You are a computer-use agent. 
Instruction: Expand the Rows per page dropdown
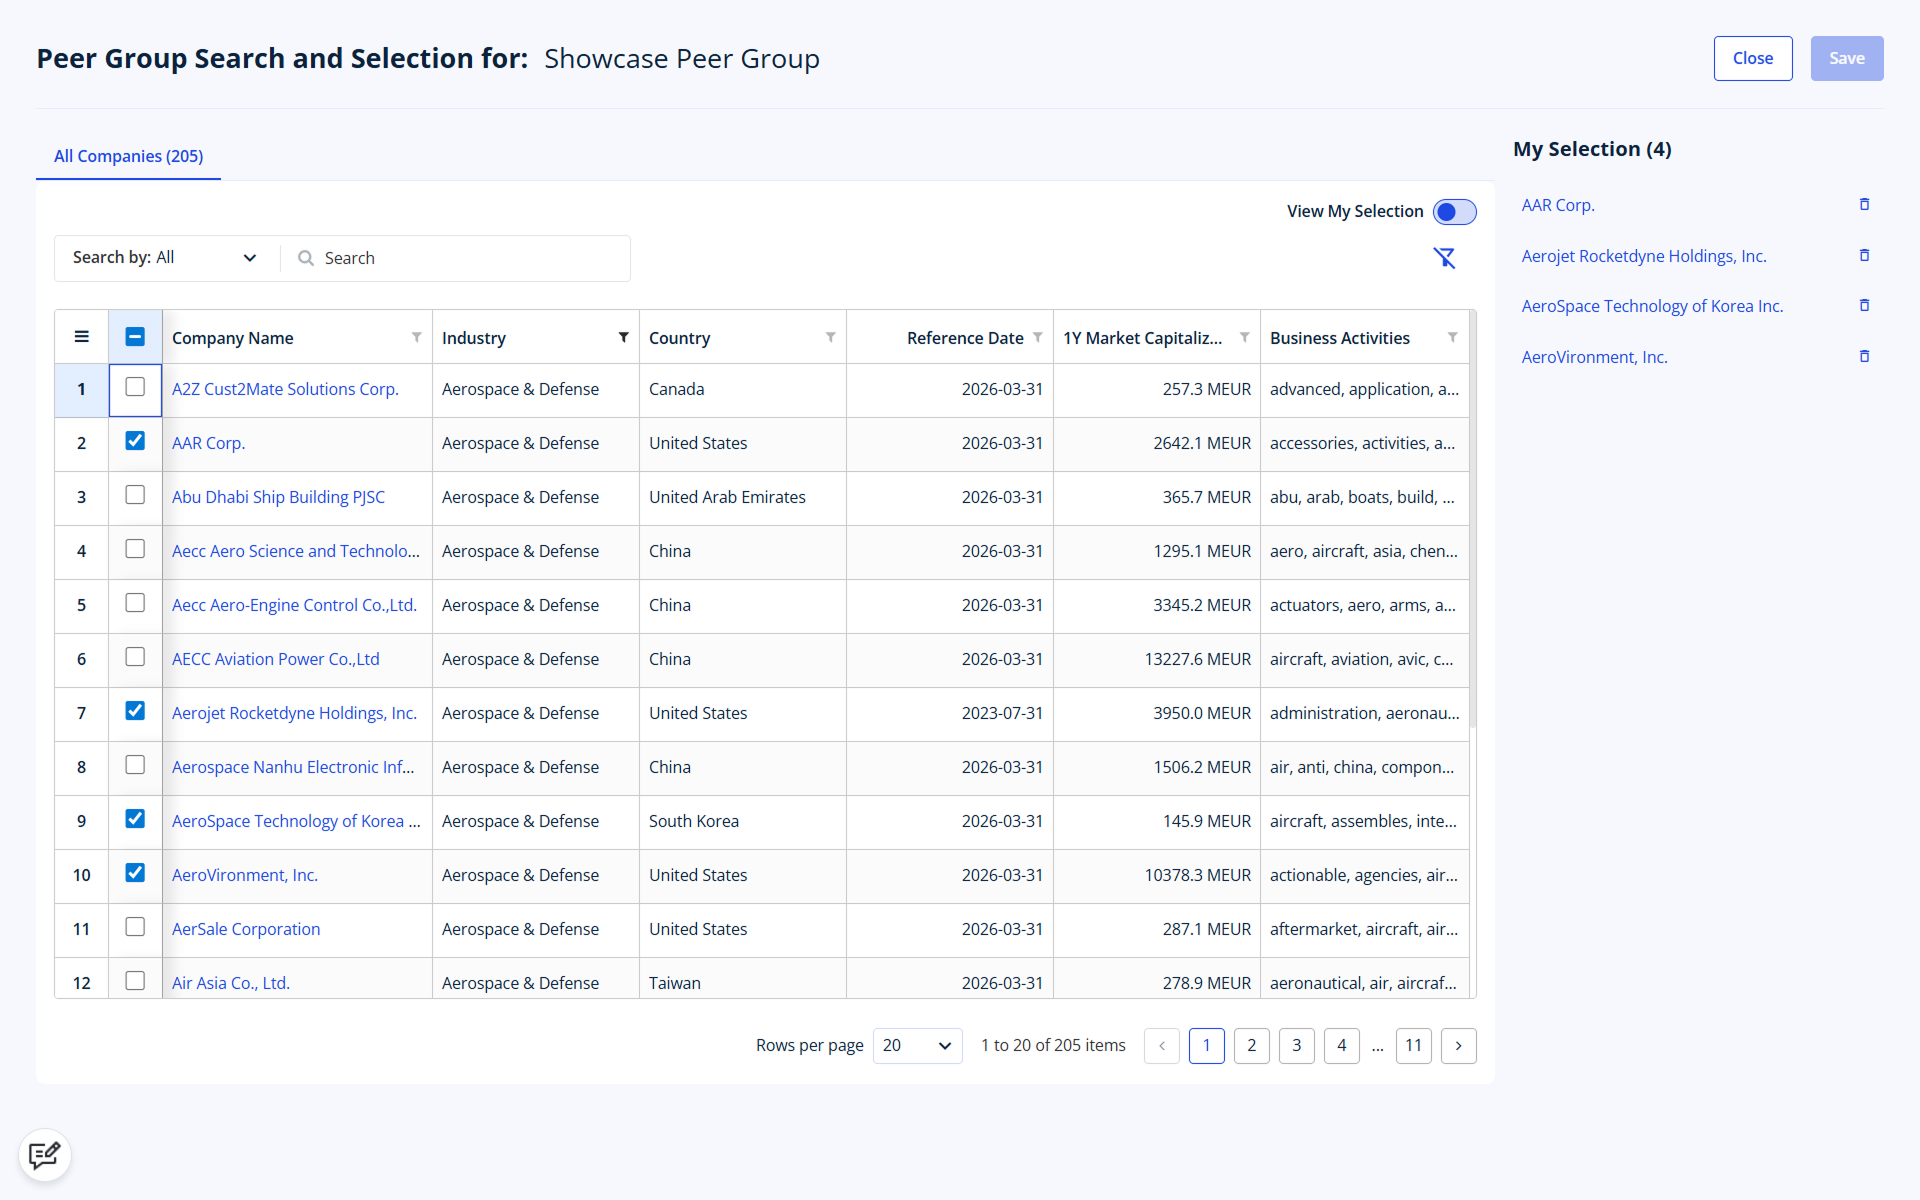[x=917, y=1046]
